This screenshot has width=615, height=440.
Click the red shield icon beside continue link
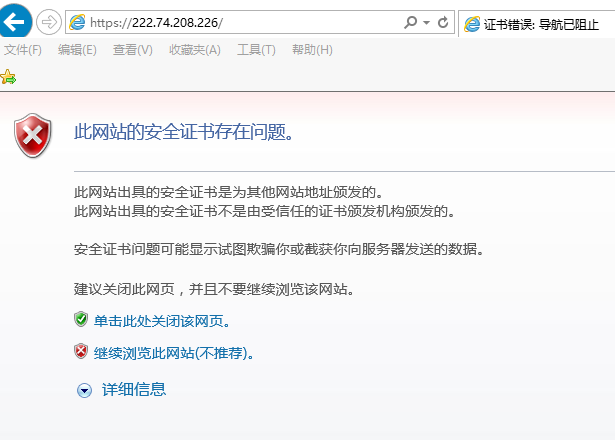81,351
